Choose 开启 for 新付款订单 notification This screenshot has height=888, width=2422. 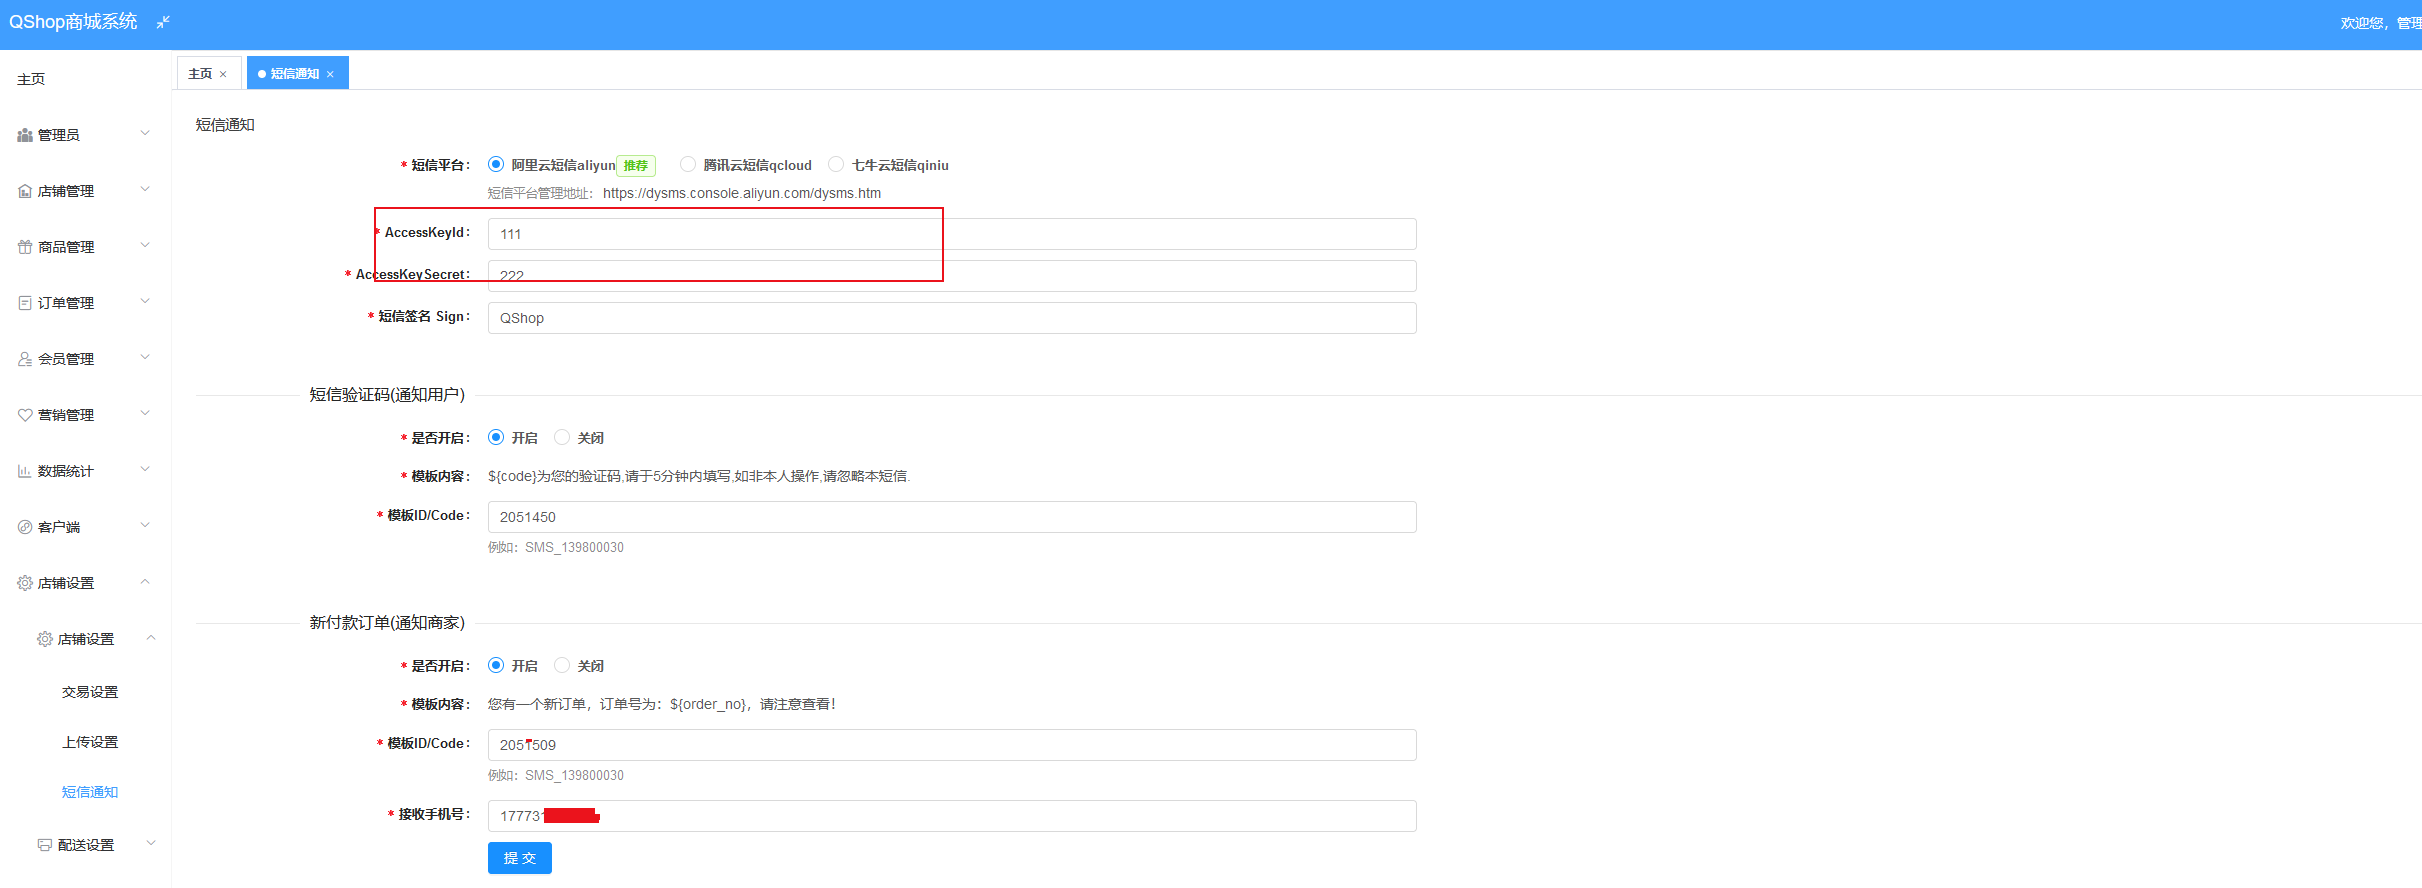[496, 665]
